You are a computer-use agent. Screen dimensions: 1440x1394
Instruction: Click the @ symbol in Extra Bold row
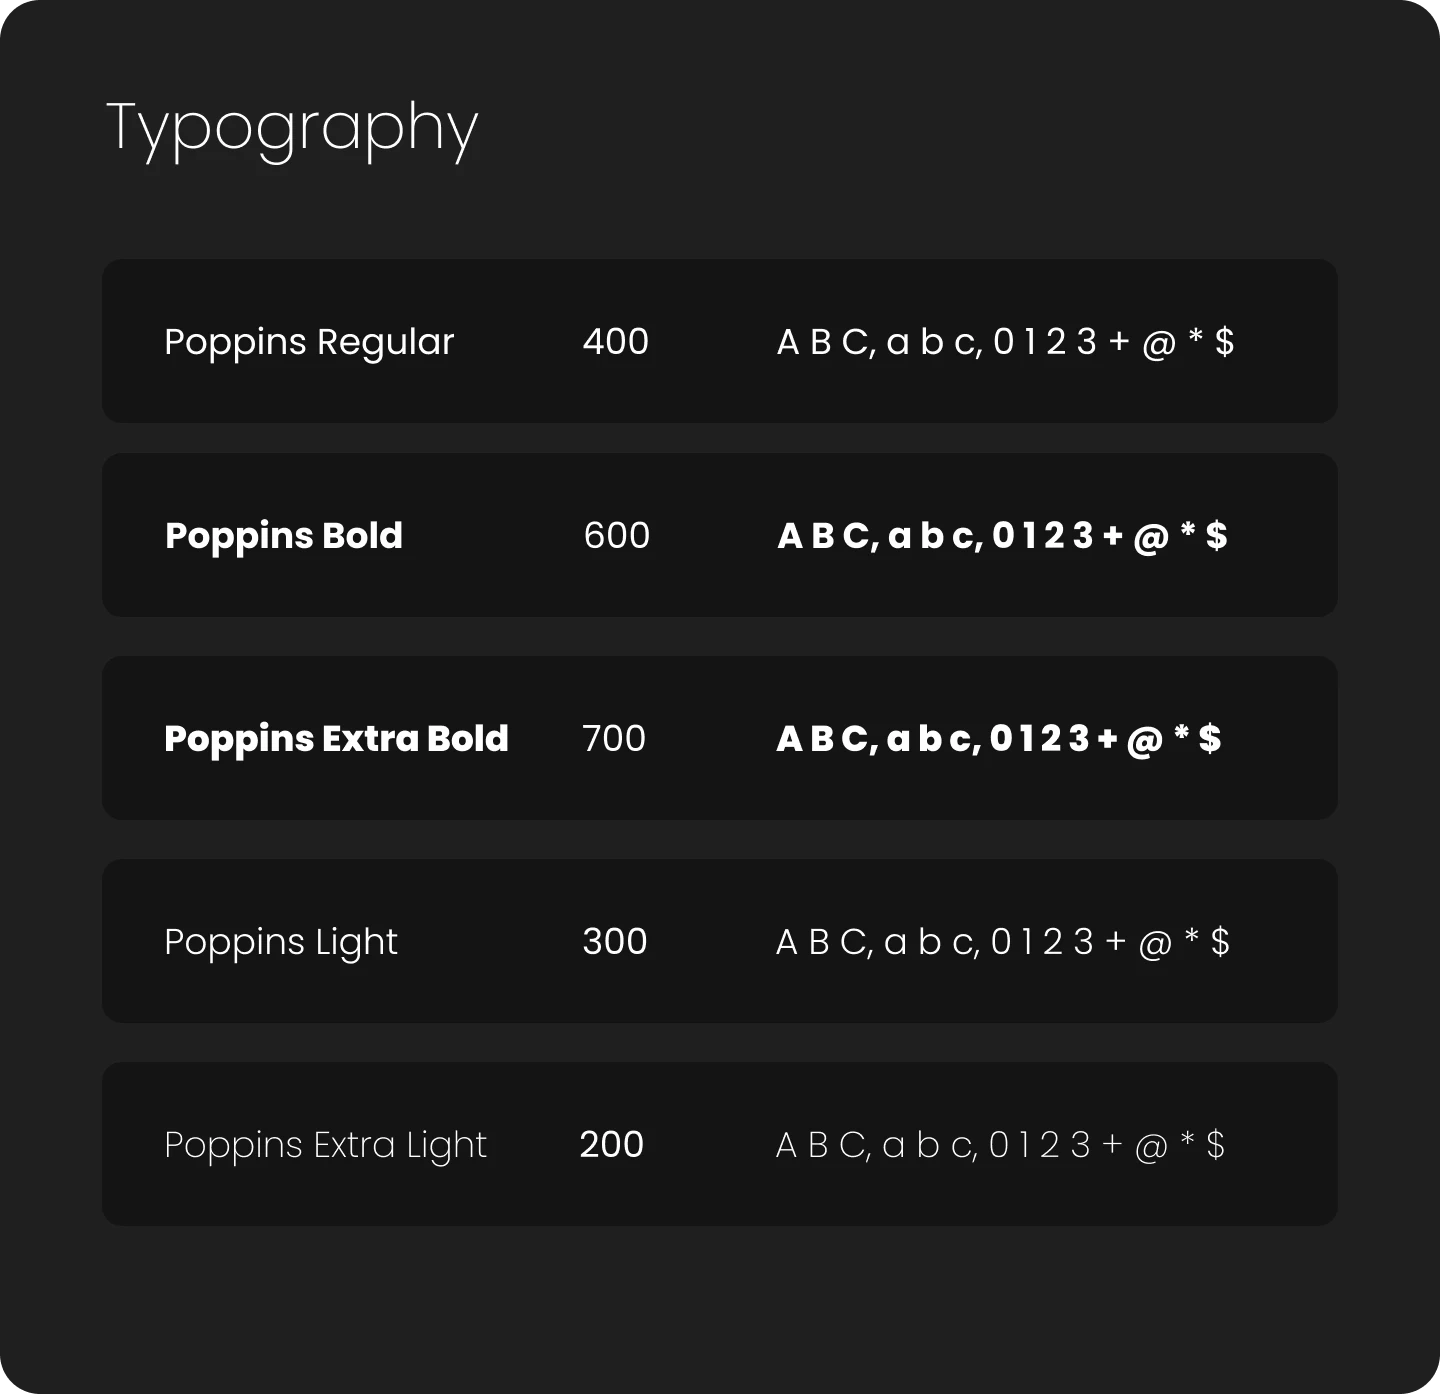point(1145,740)
